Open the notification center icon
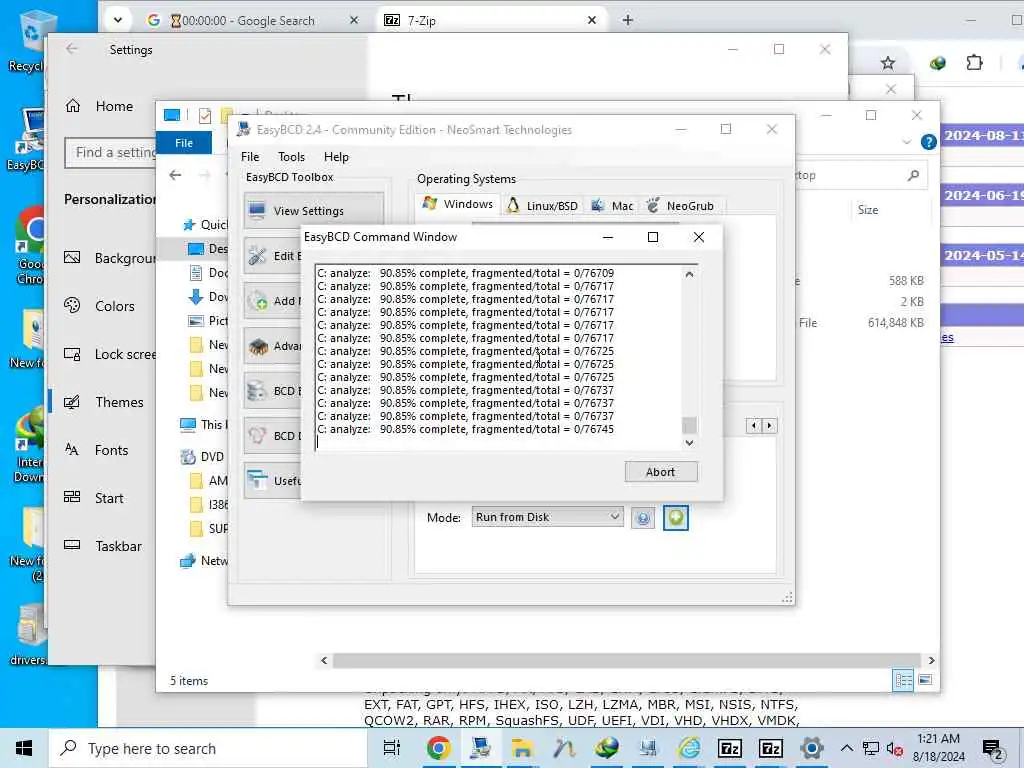1024x768 pixels. pos(993,750)
